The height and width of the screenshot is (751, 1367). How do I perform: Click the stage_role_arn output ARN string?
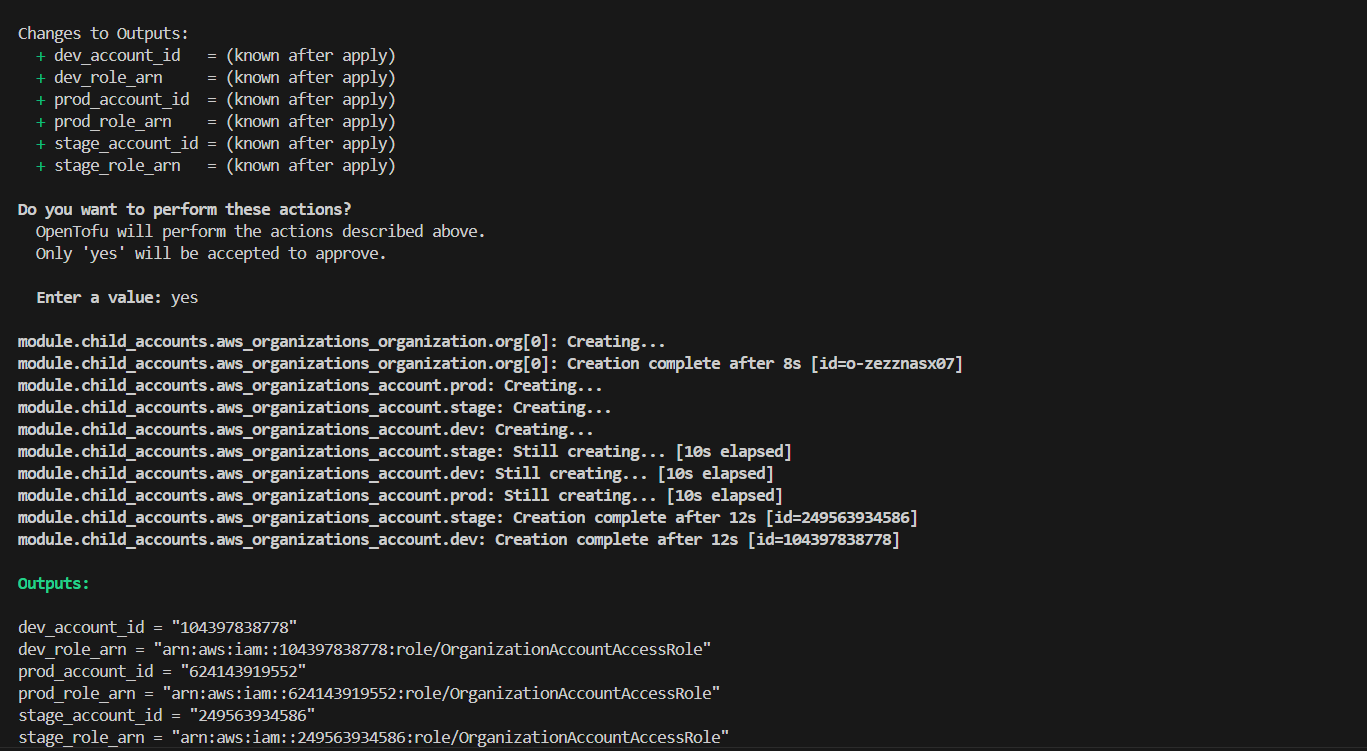pyautogui.click(x=450, y=737)
